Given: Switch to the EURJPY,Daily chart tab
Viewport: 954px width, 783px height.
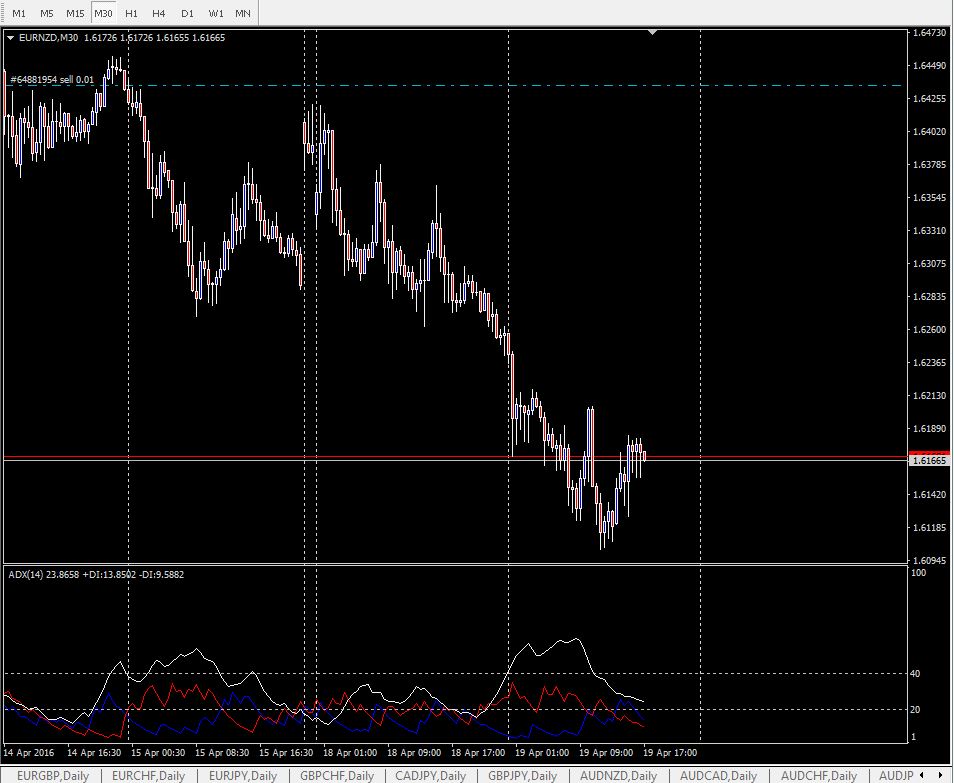Looking at the screenshot, I should tap(239, 775).
